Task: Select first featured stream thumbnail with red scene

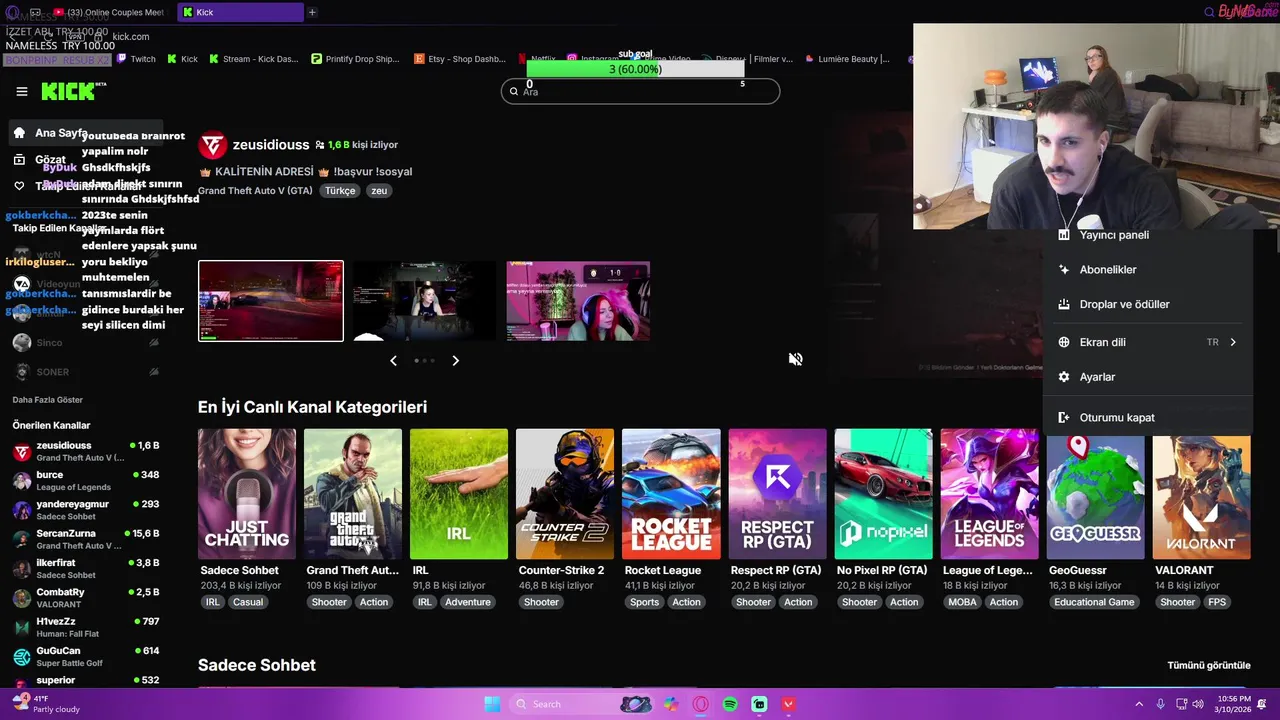Action: tap(271, 301)
